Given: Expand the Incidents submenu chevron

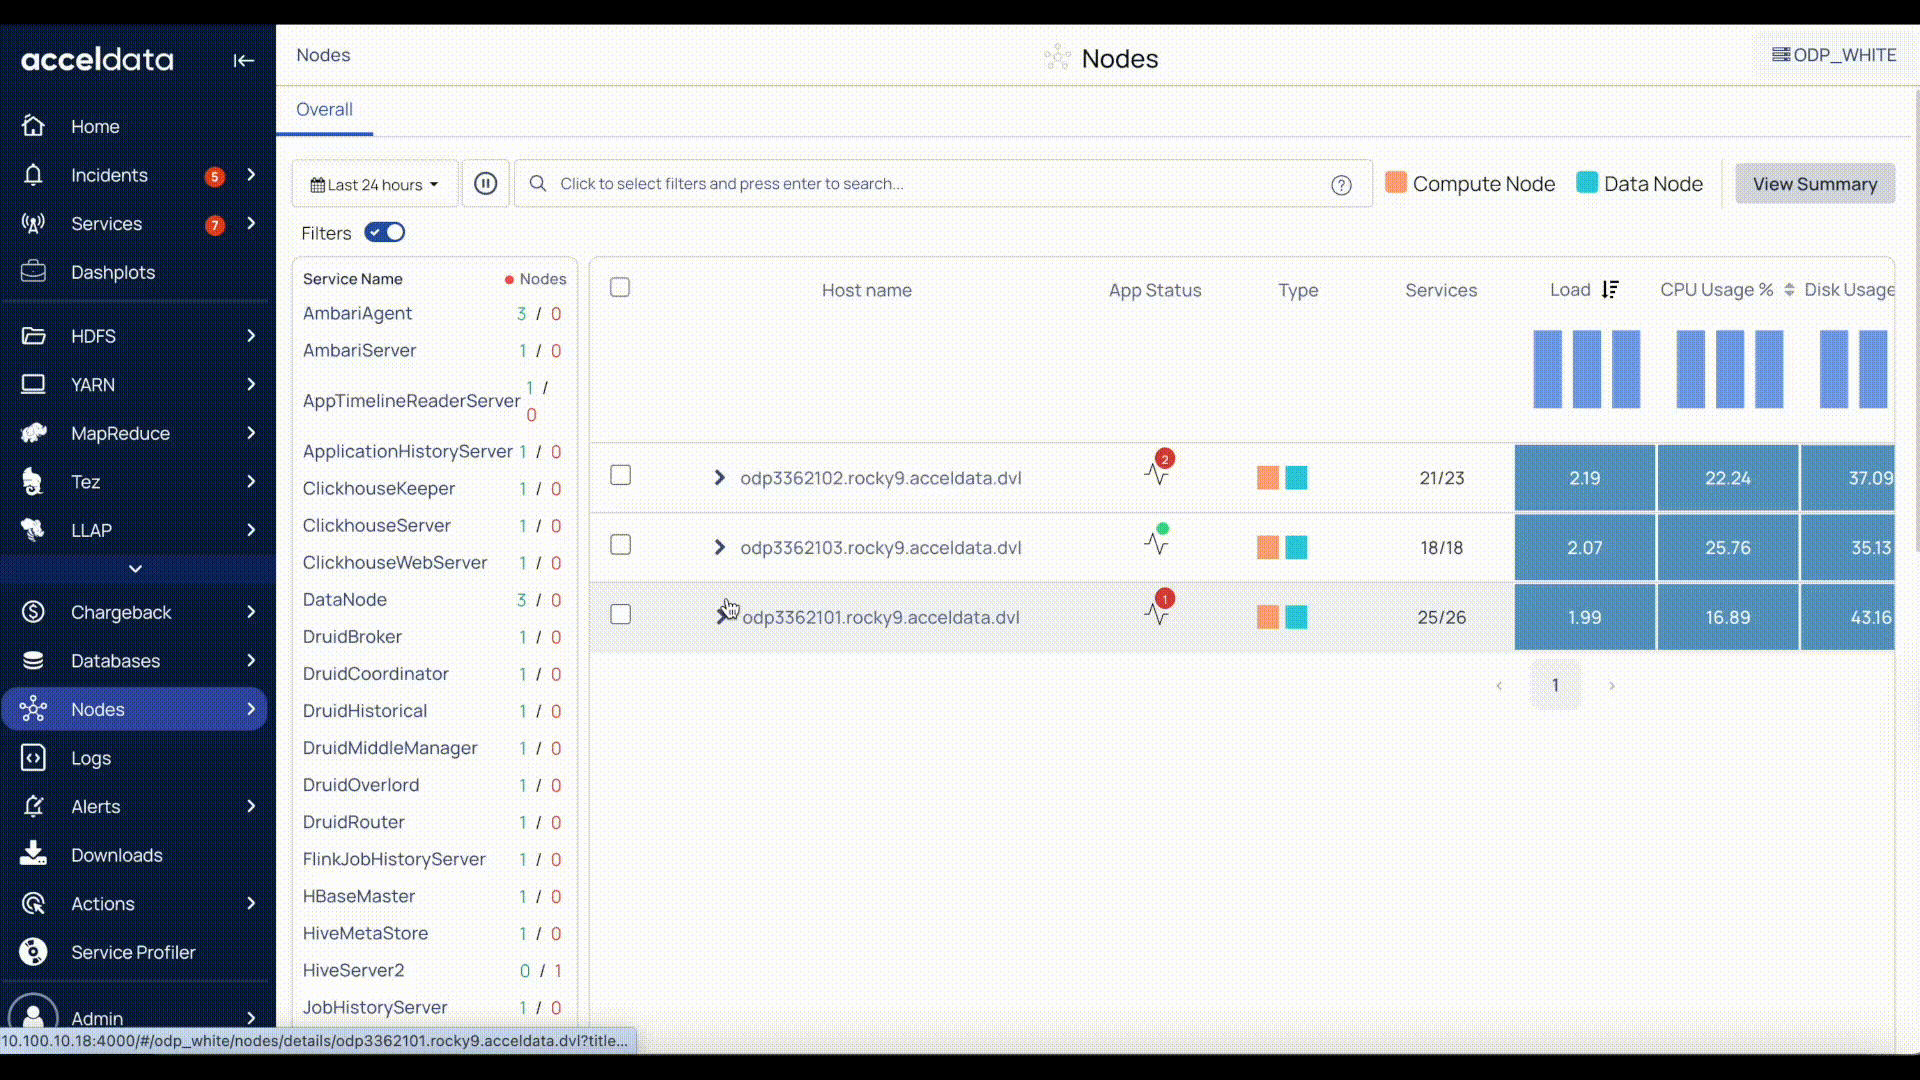Looking at the screenshot, I should point(251,175).
